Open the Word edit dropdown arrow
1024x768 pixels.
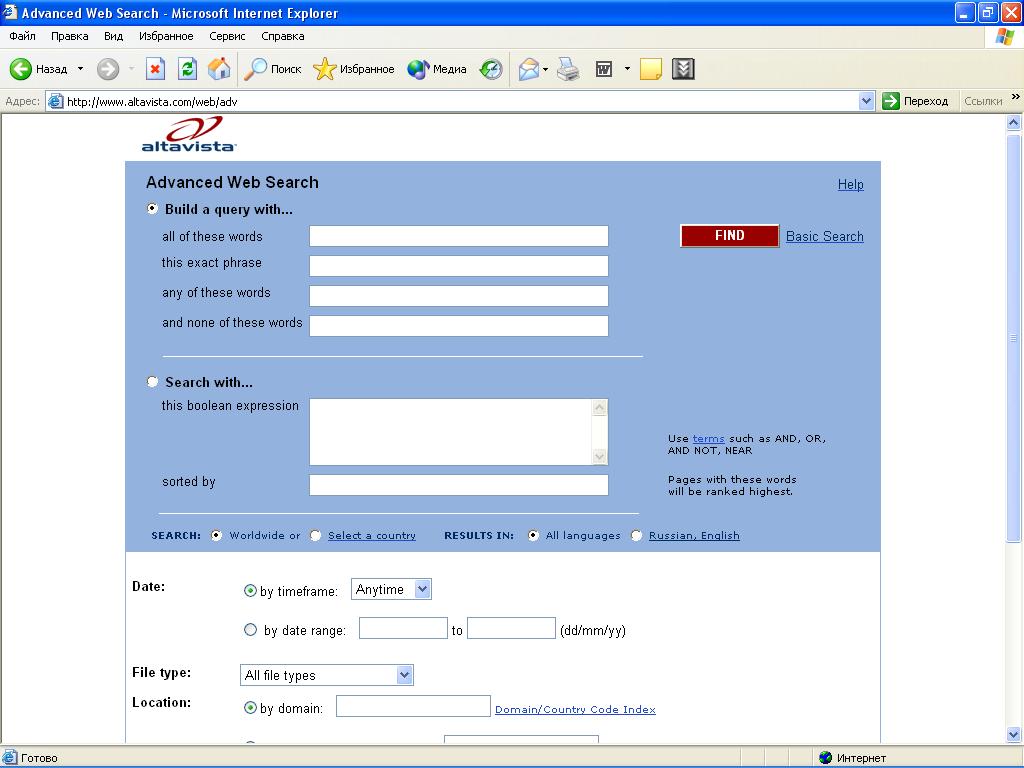coord(627,69)
